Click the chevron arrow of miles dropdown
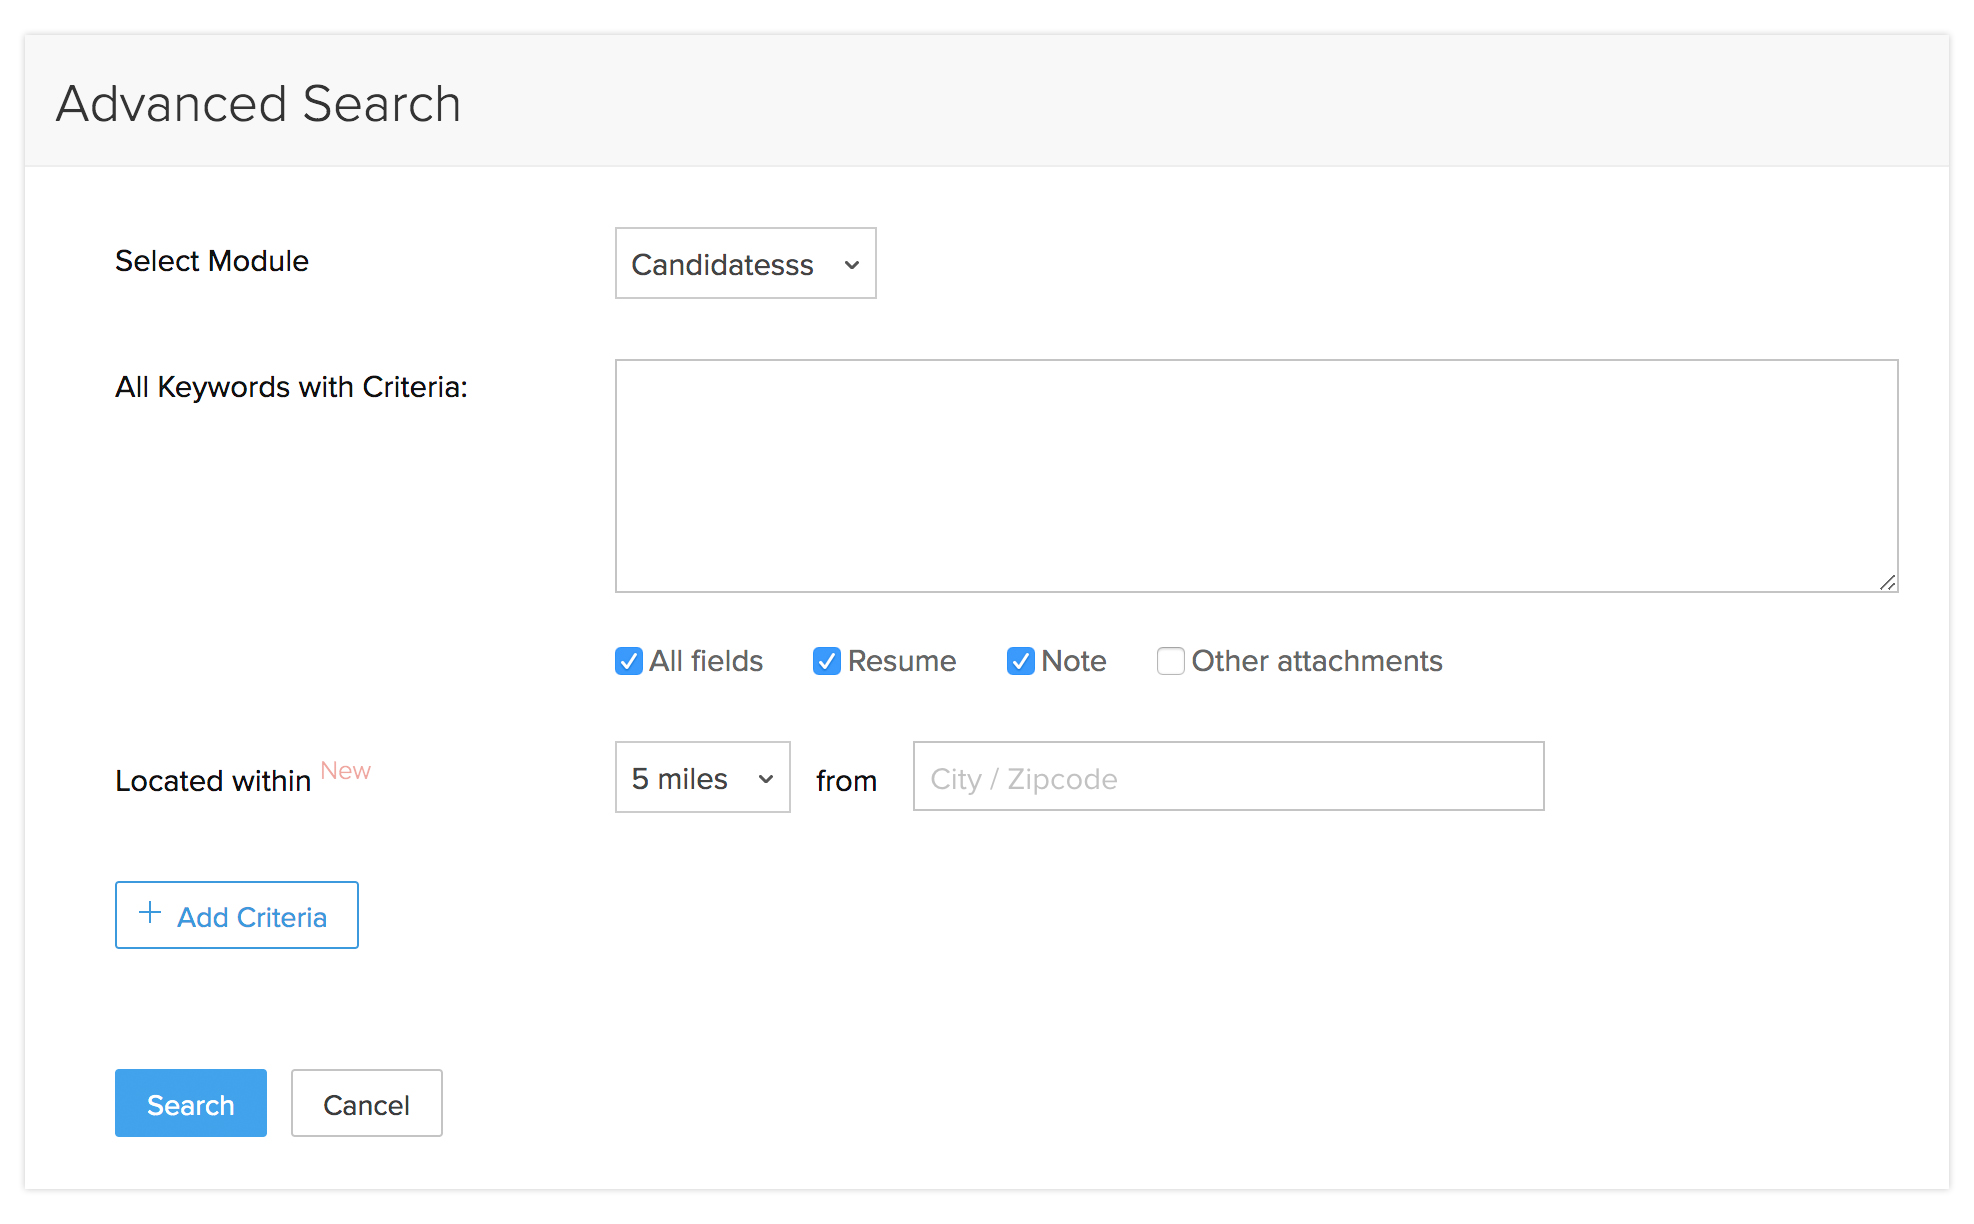The height and width of the screenshot is (1224, 1974). tap(766, 779)
